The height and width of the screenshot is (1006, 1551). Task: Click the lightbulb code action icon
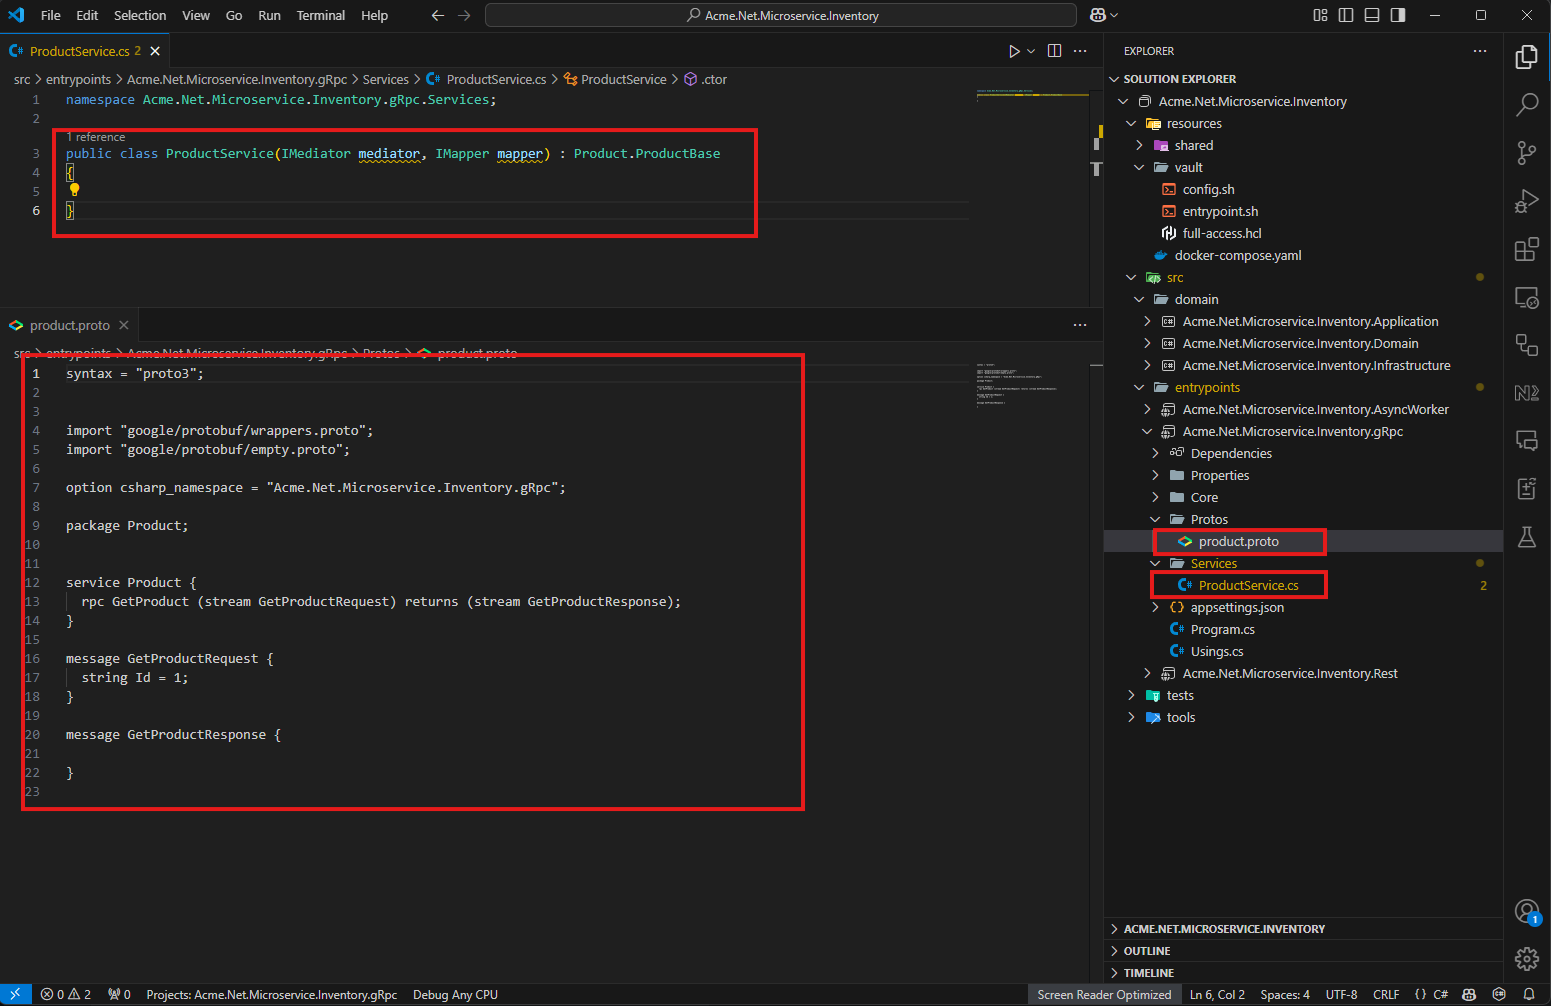pyautogui.click(x=74, y=190)
